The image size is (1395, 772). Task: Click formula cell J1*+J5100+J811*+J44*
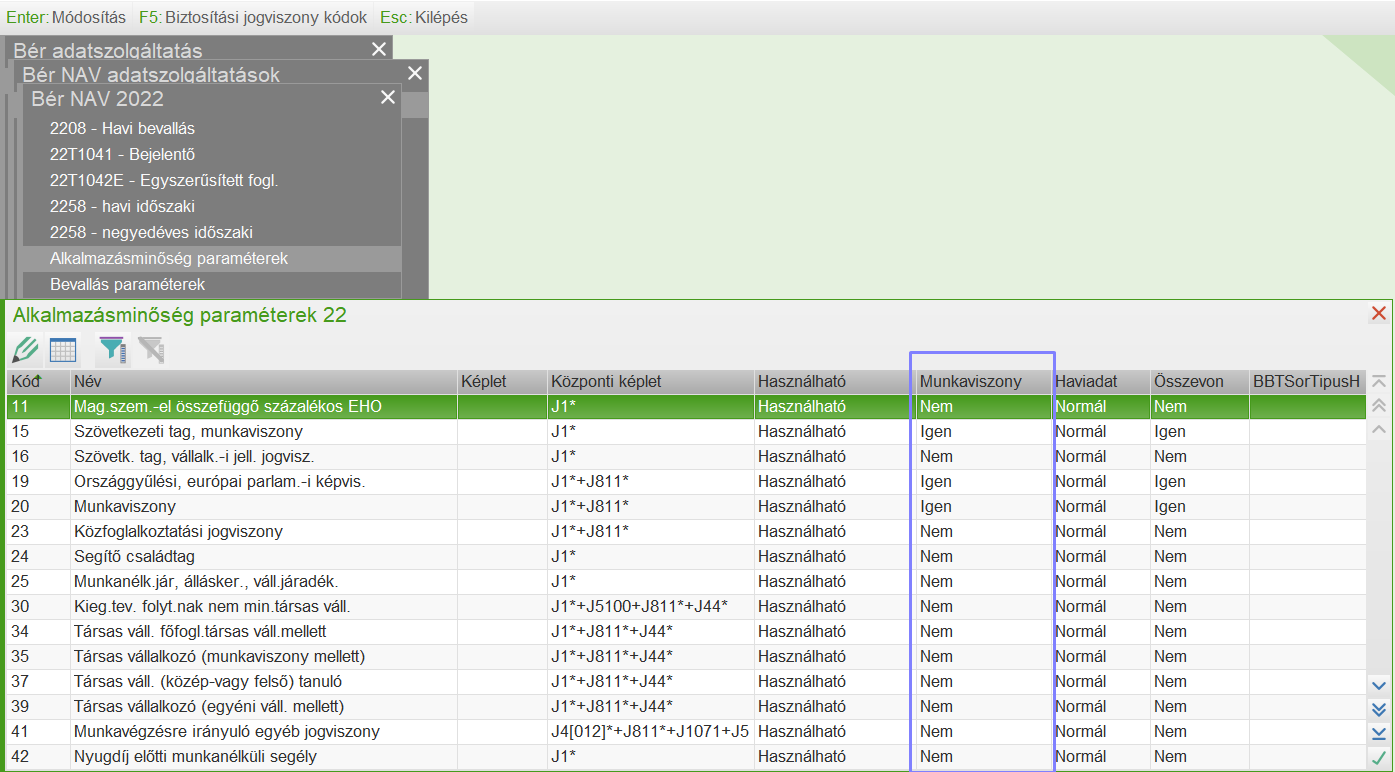651,607
